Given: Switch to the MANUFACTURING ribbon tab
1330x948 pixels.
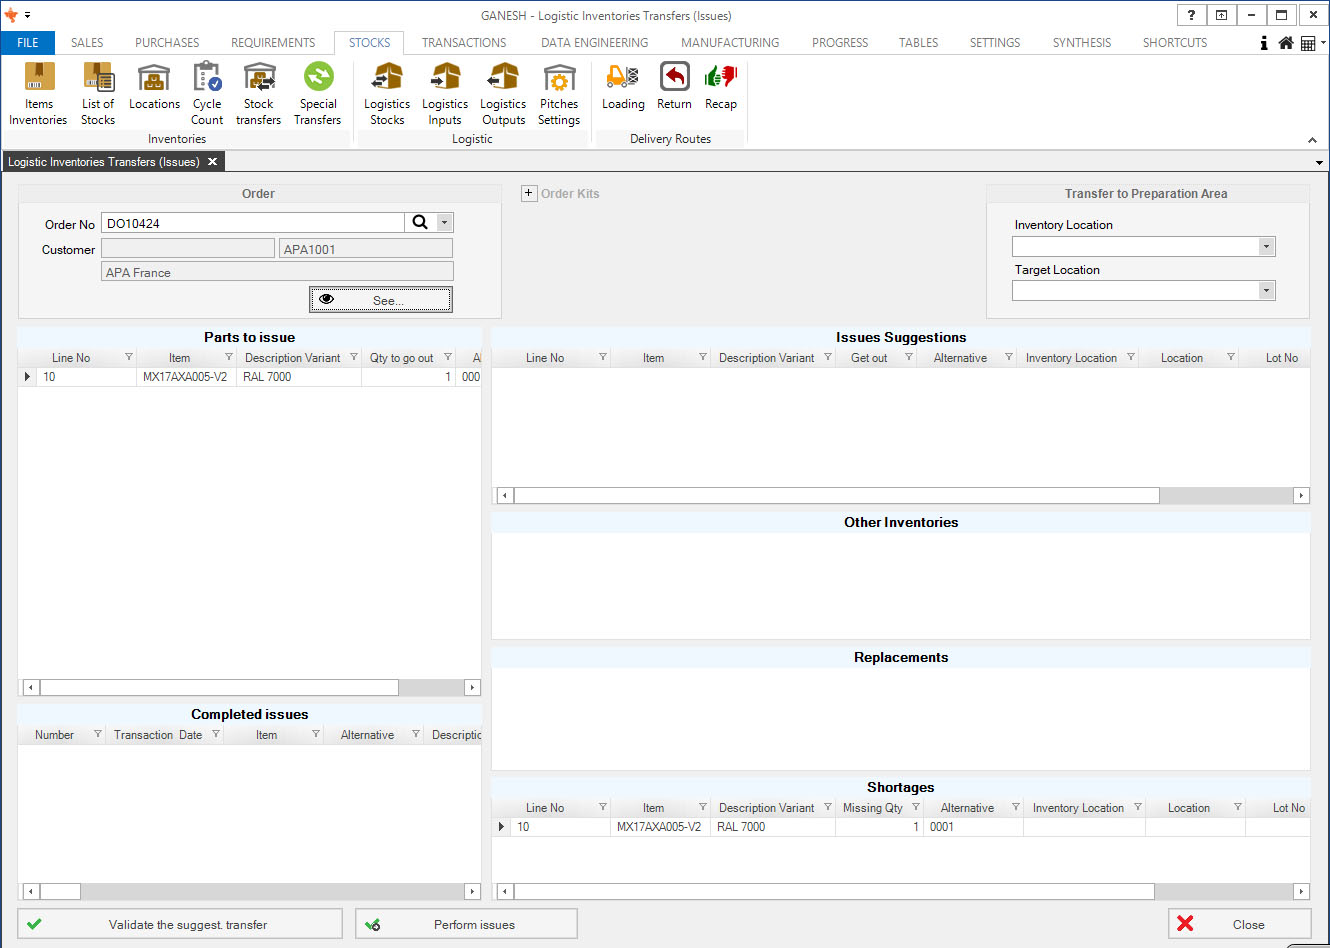Looking at the screenshot, I should point(729,43).
